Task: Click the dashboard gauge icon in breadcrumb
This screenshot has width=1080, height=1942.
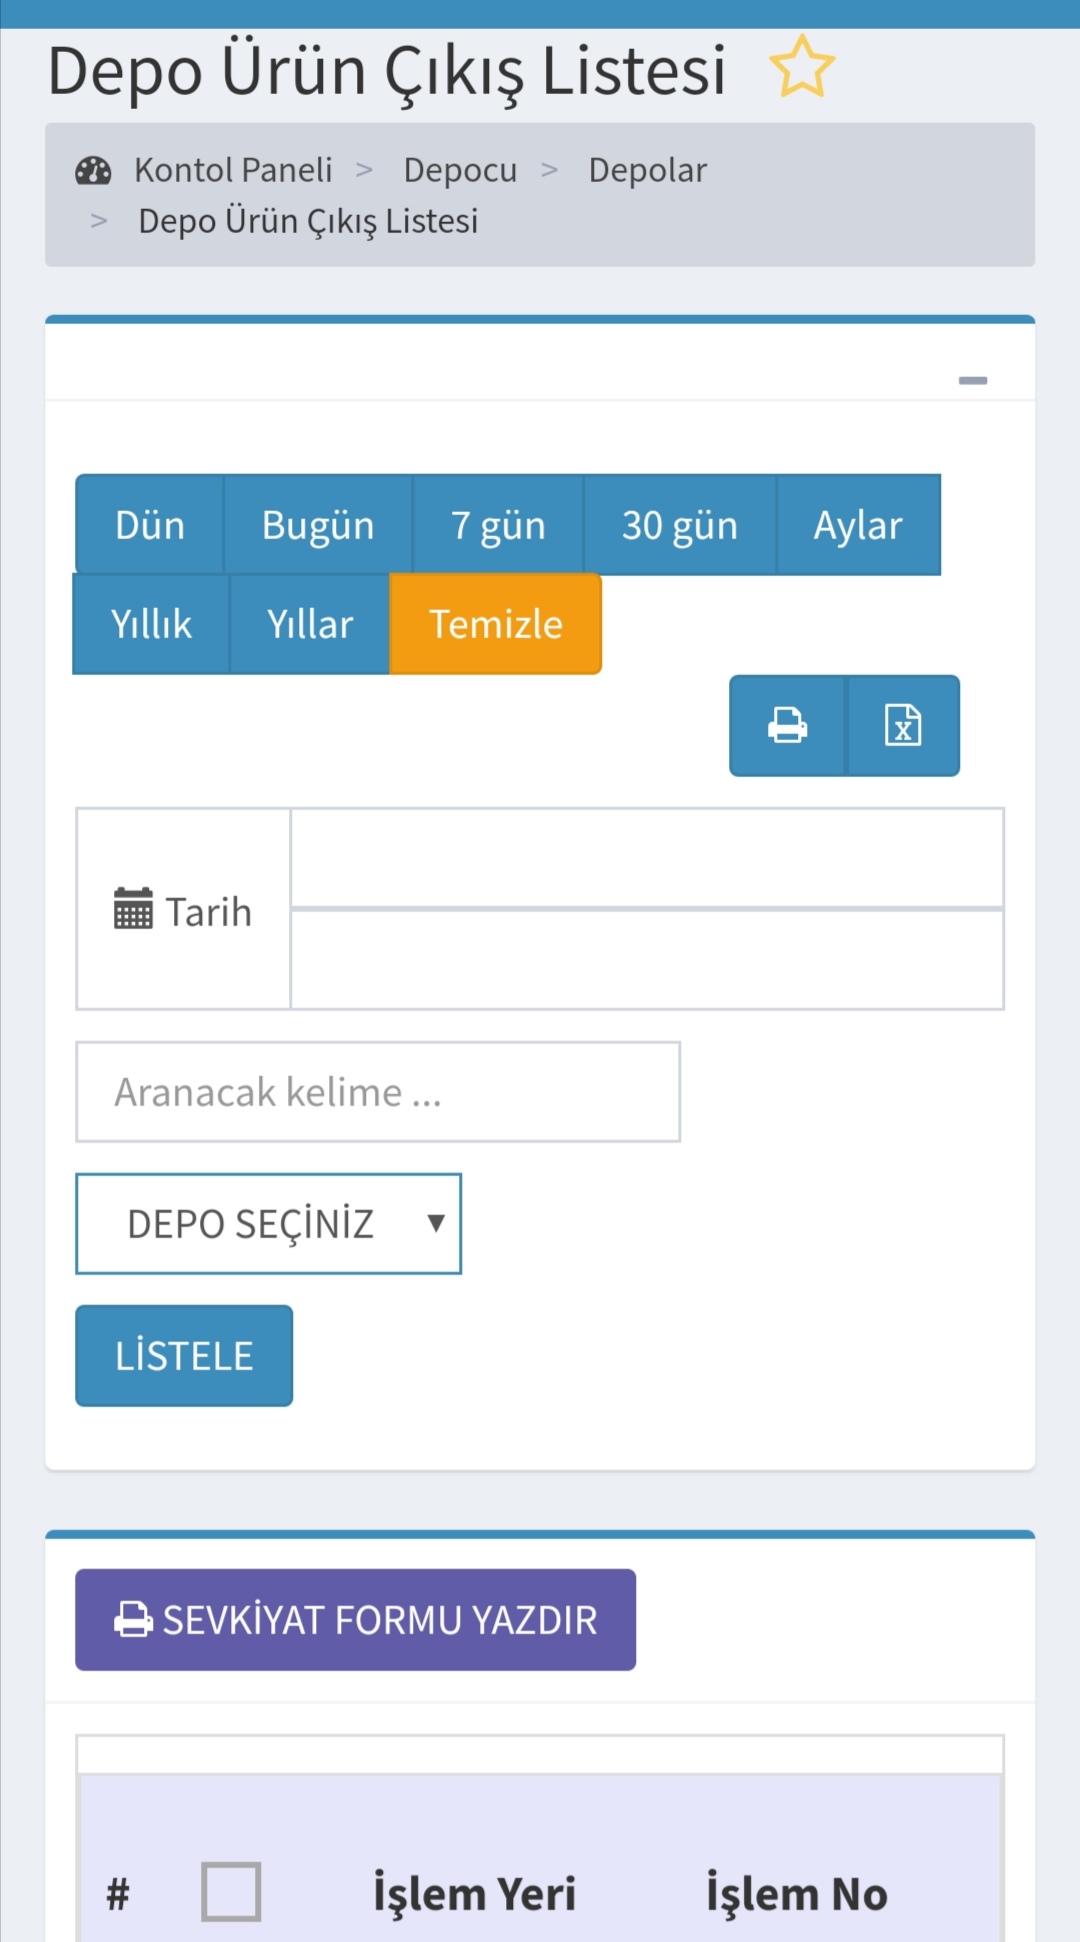Action: (93, 171)
